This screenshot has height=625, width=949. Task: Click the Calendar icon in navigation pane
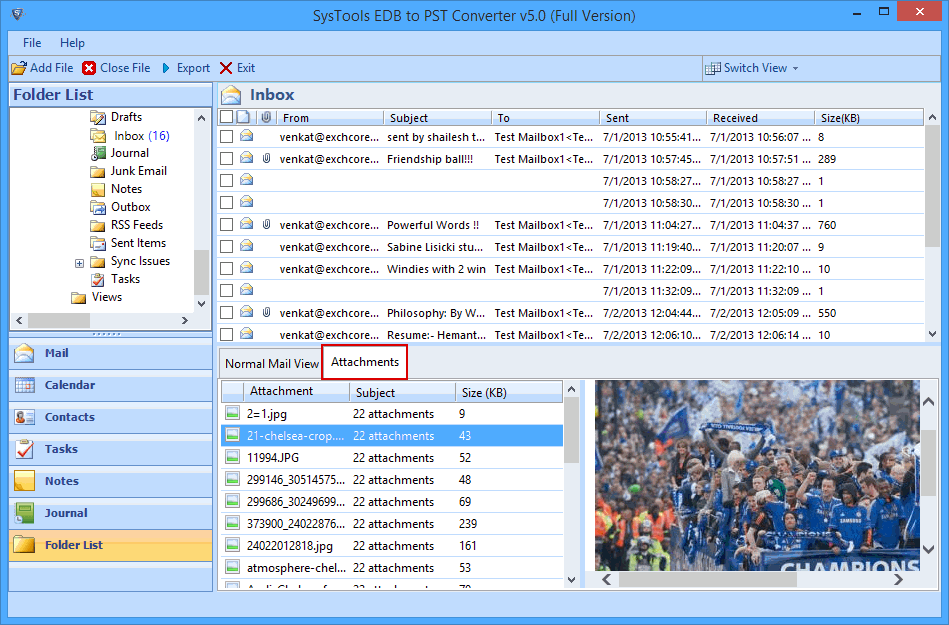pyautogui.click(x=25, y=385)
